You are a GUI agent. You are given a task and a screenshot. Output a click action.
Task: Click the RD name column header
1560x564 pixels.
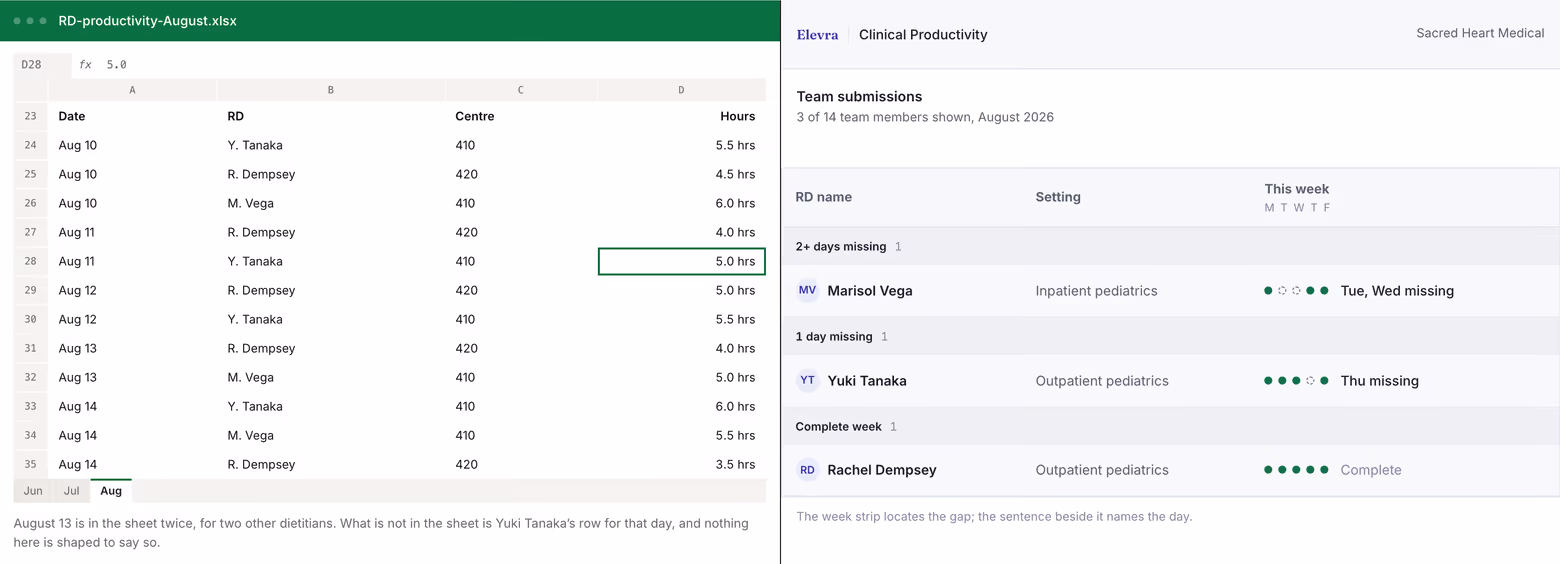point(824,197)
